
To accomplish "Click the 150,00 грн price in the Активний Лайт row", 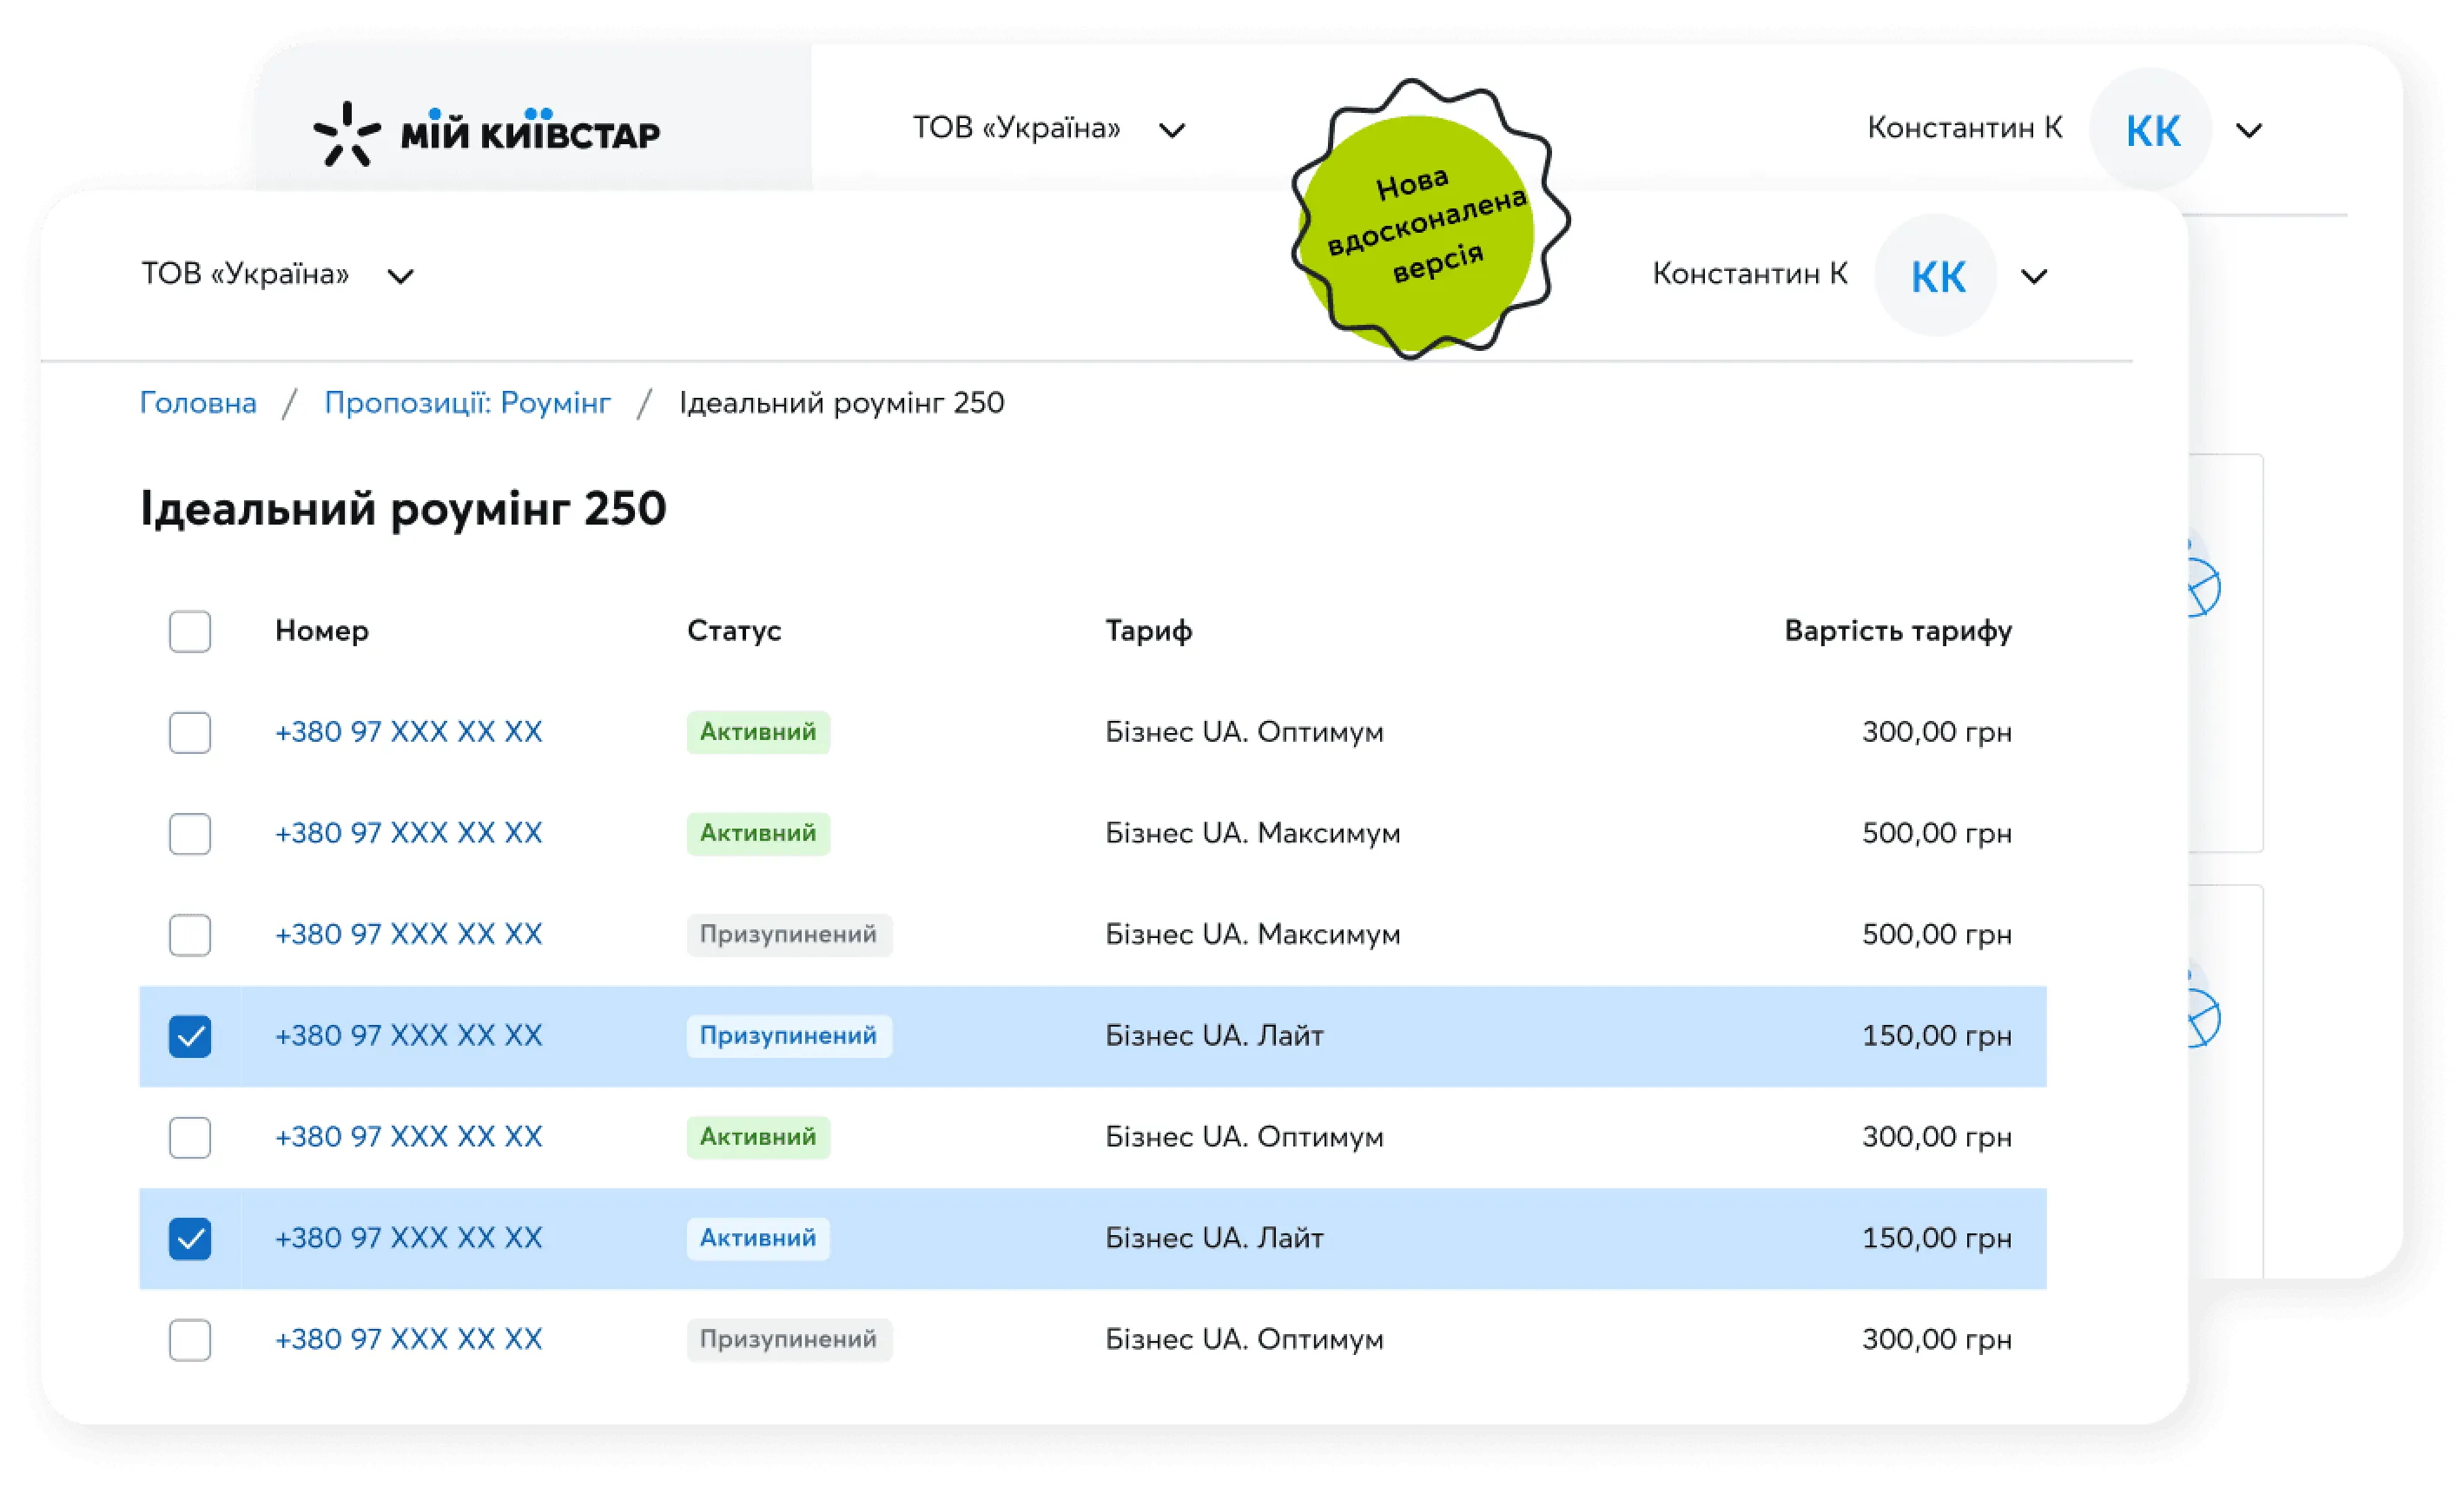I will [x=1936, y=1238].
